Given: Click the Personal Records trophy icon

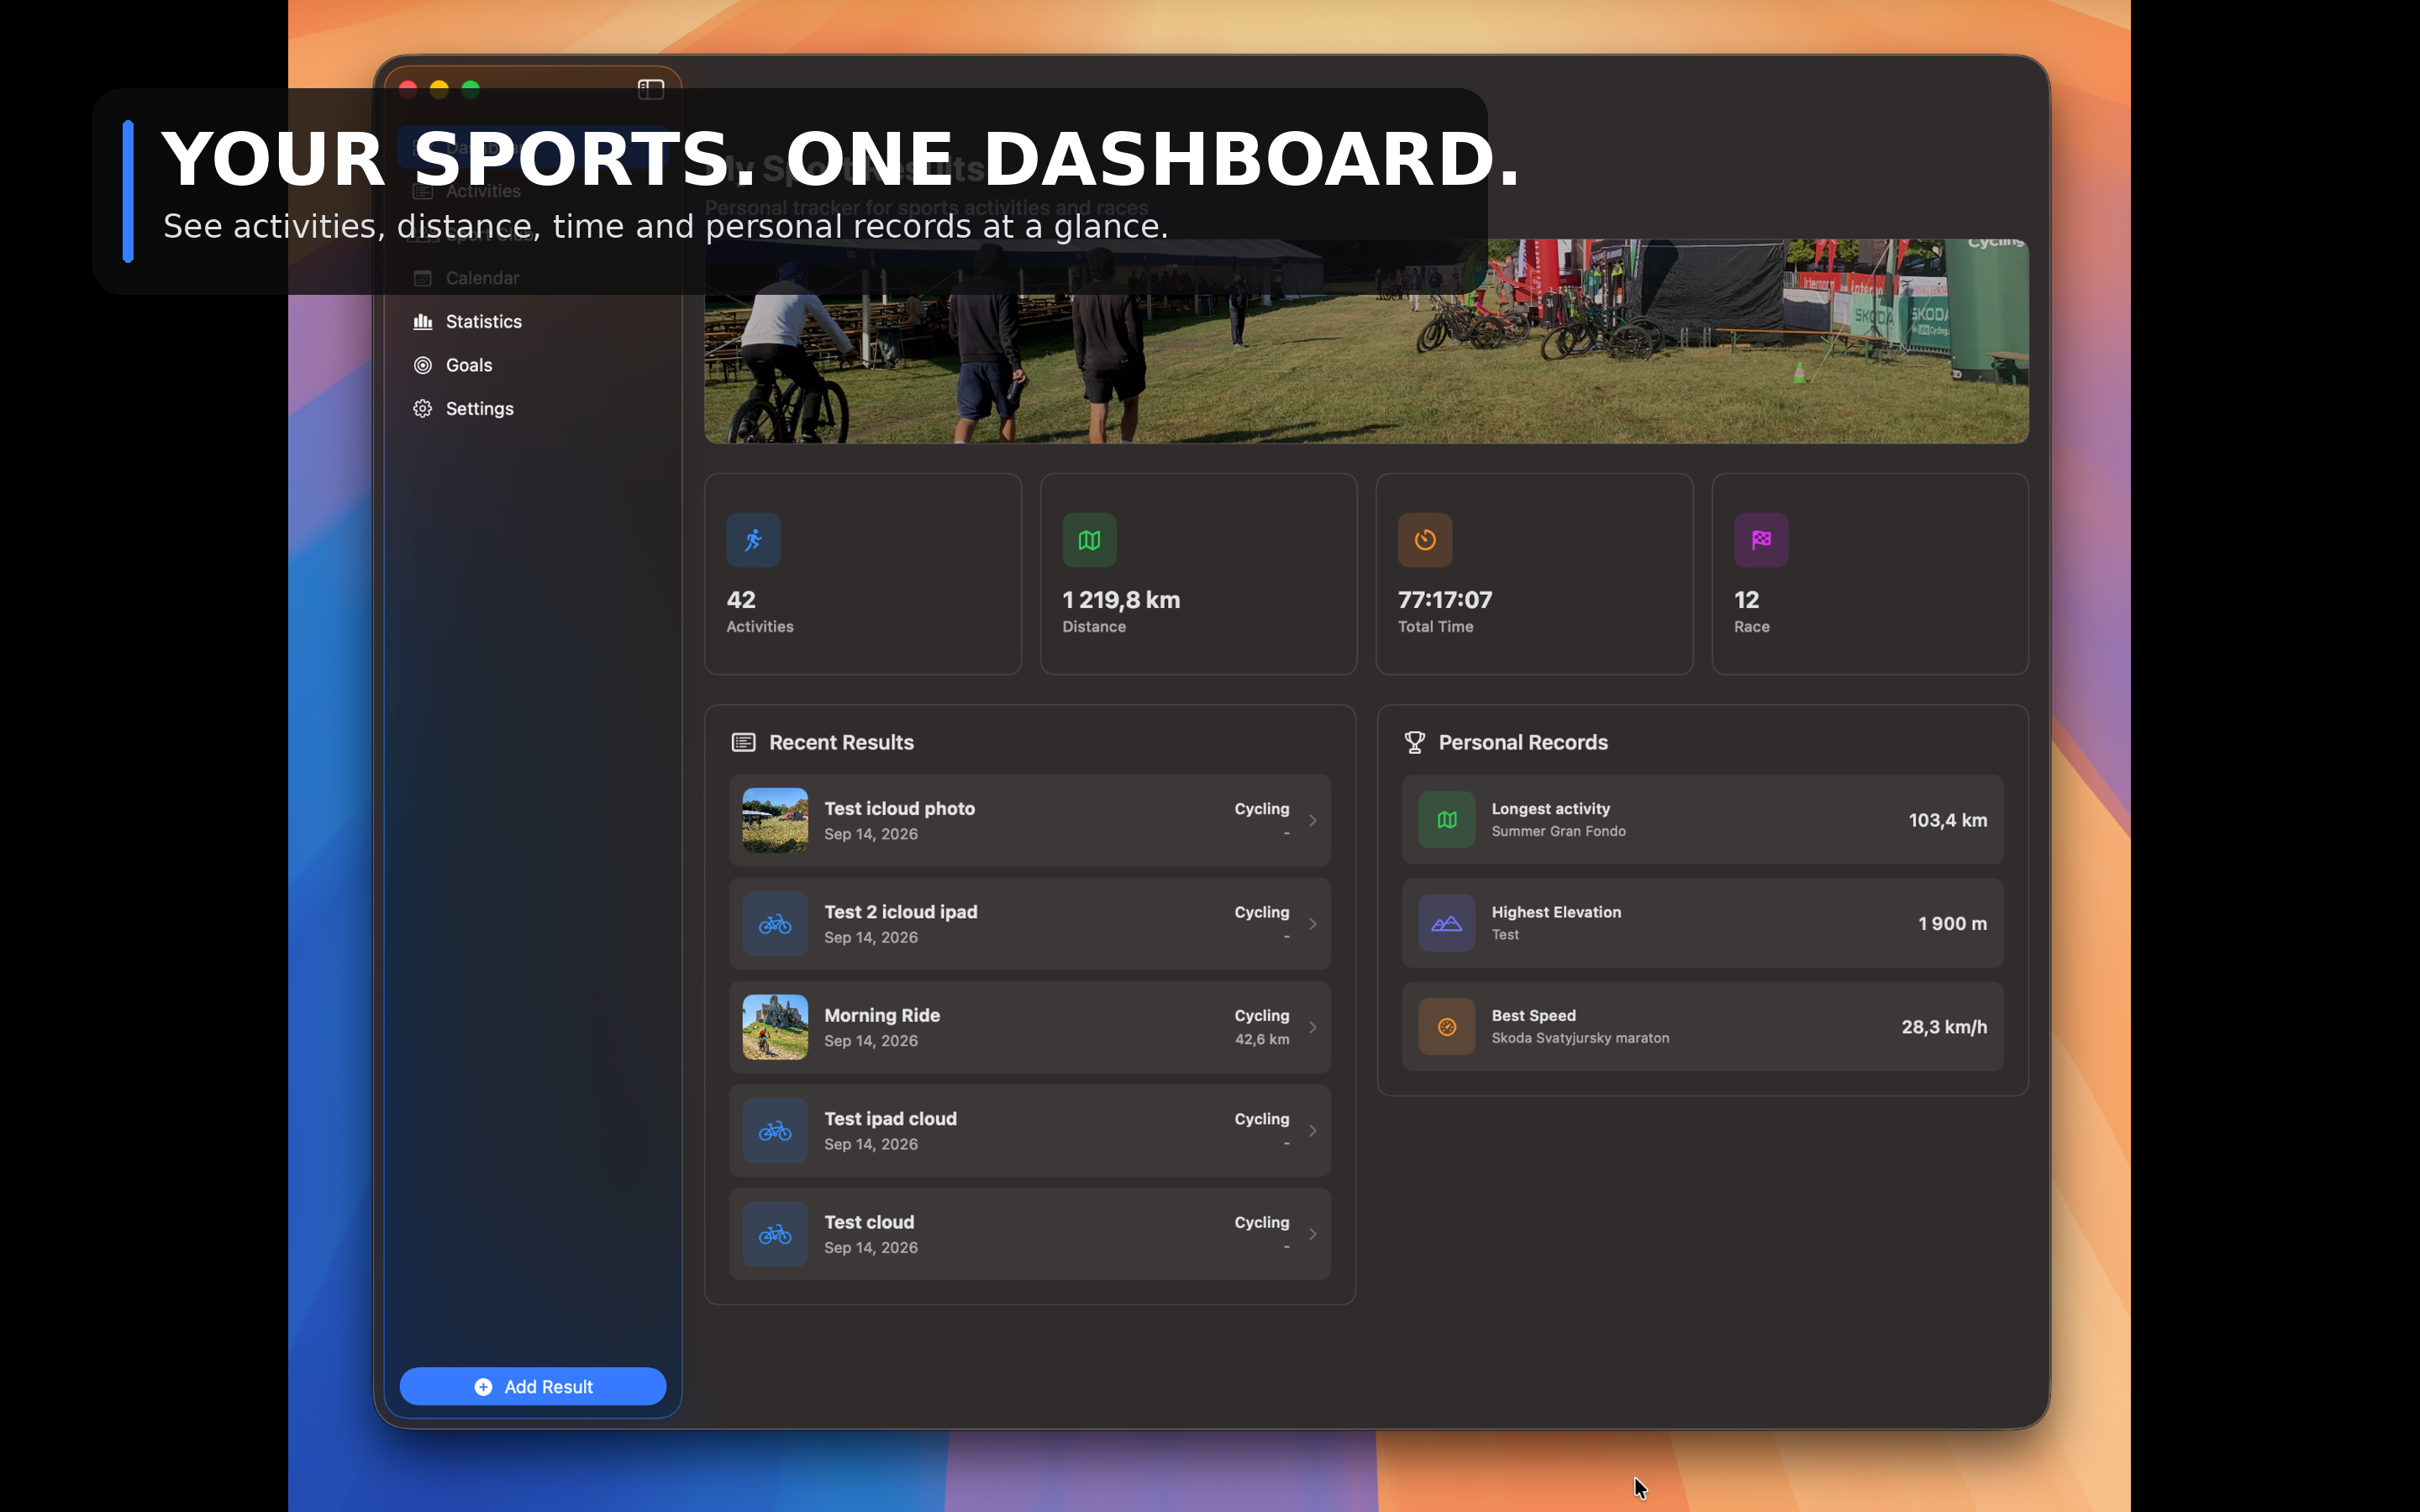Looking at the screenshot, I should tap(1415, 742).
